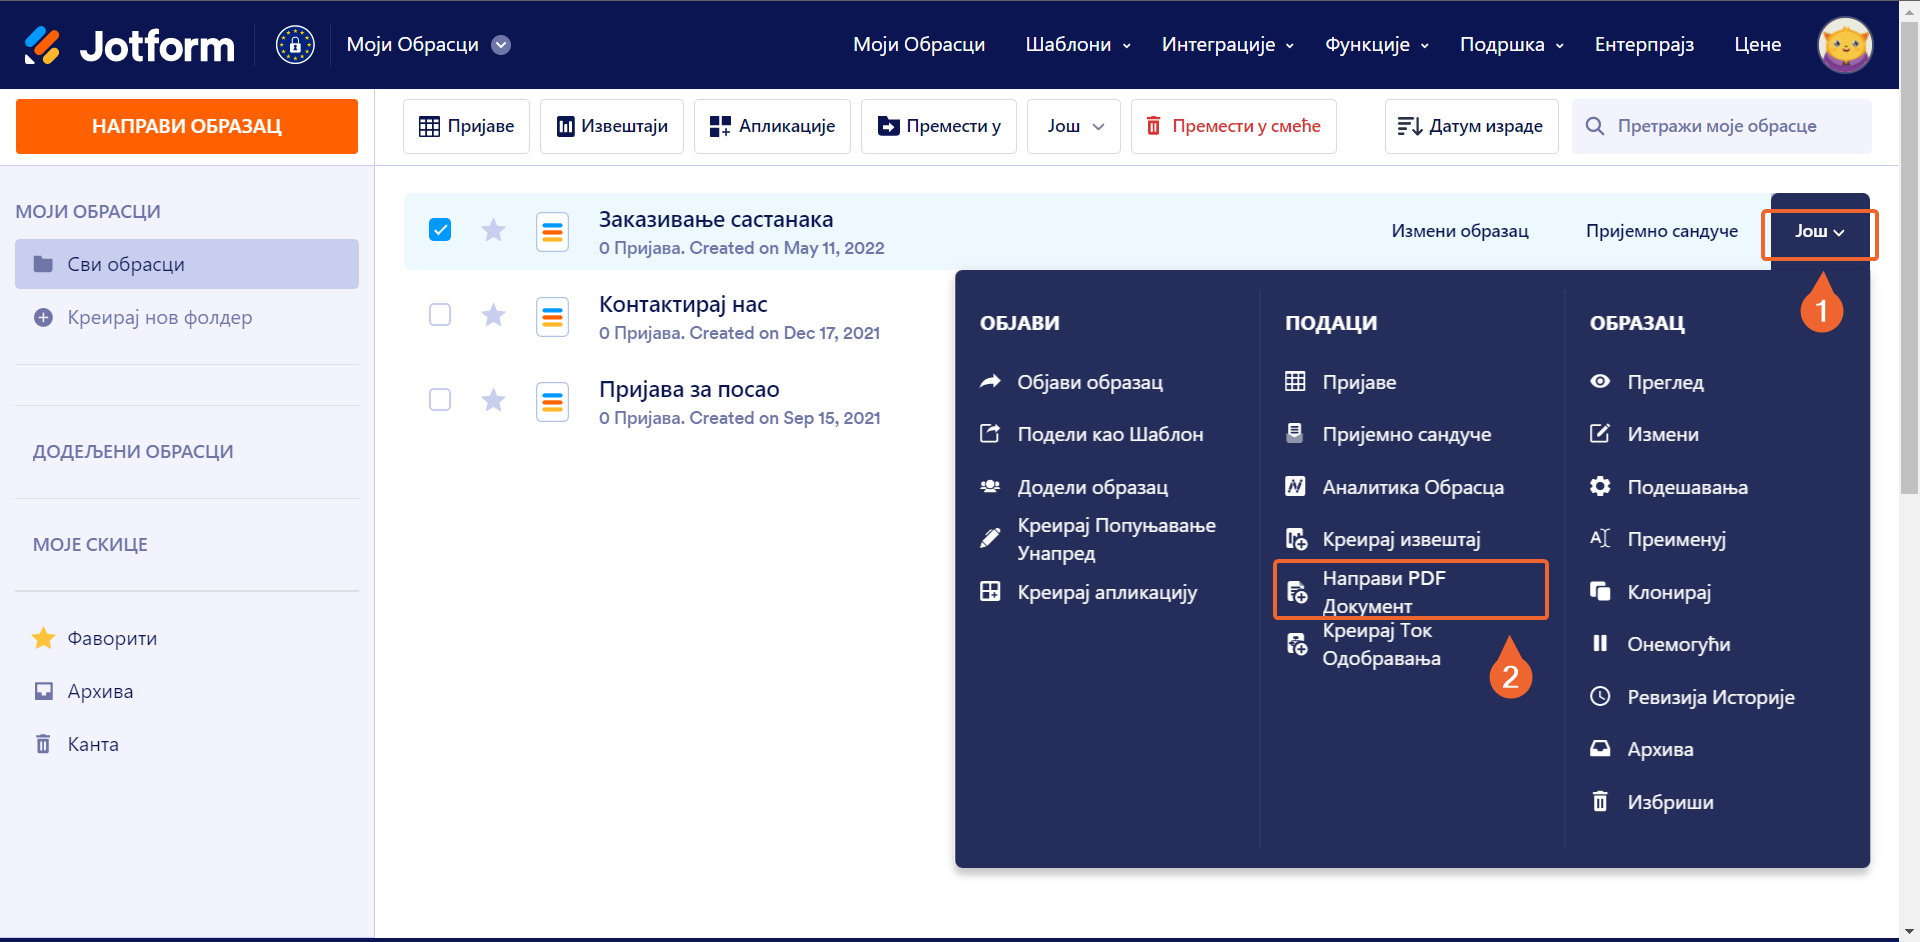The height and width of the screenshot is (942, 1920).
Task: Click the Пријава за посао form icon
Action: pyautogui.click(x=552, y=402)
